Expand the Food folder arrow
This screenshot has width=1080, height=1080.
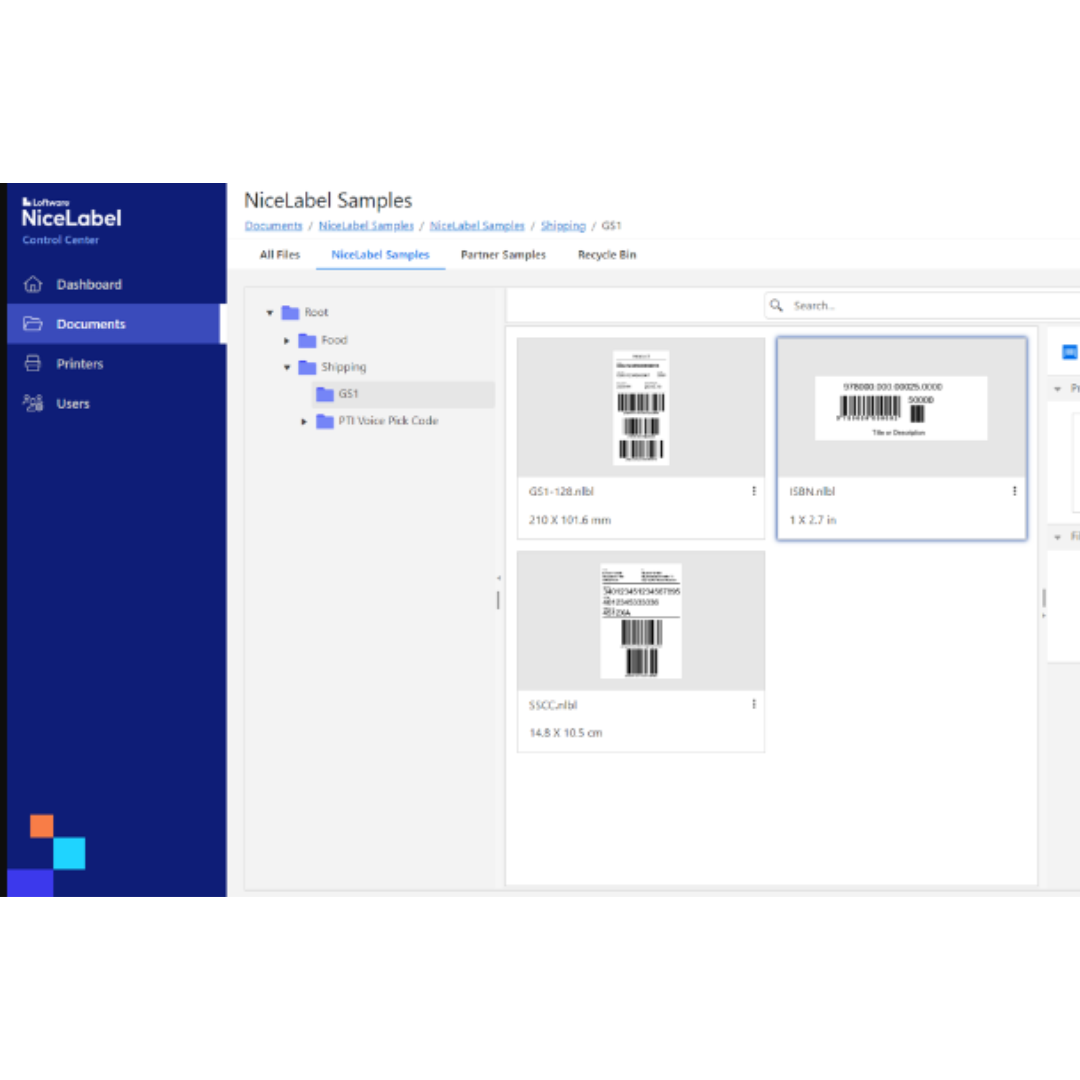(x=287, y=340)
